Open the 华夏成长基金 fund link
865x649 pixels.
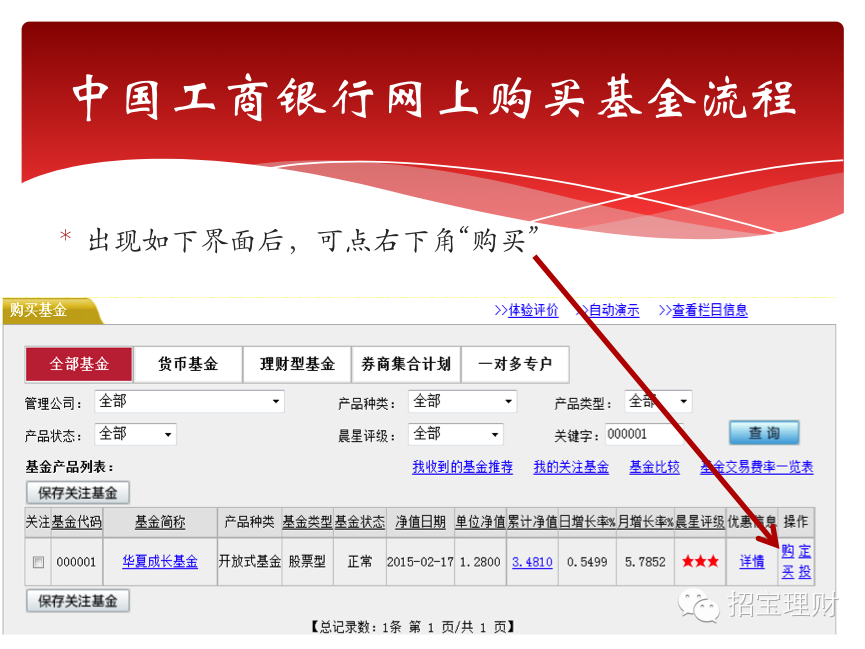pos(160,562)
